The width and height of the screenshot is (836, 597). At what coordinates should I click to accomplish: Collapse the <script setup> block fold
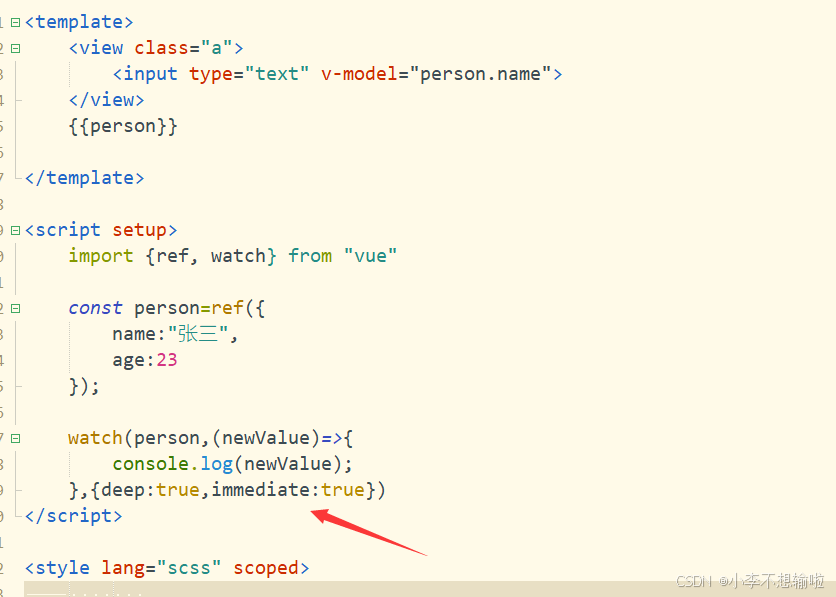[x=15, y=230]
